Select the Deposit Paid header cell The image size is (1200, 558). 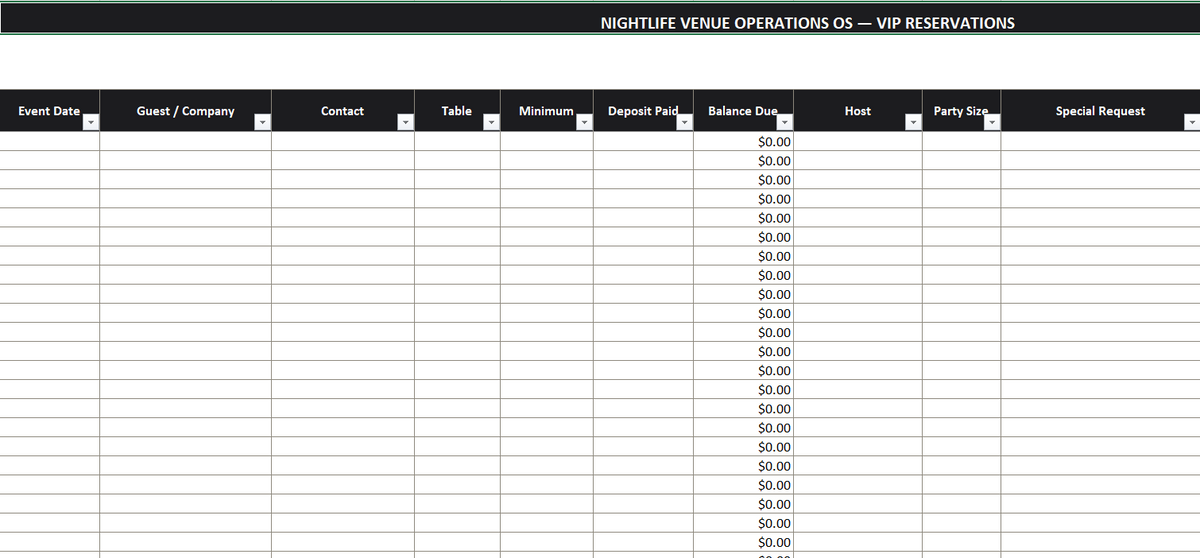tap(643, 111)
